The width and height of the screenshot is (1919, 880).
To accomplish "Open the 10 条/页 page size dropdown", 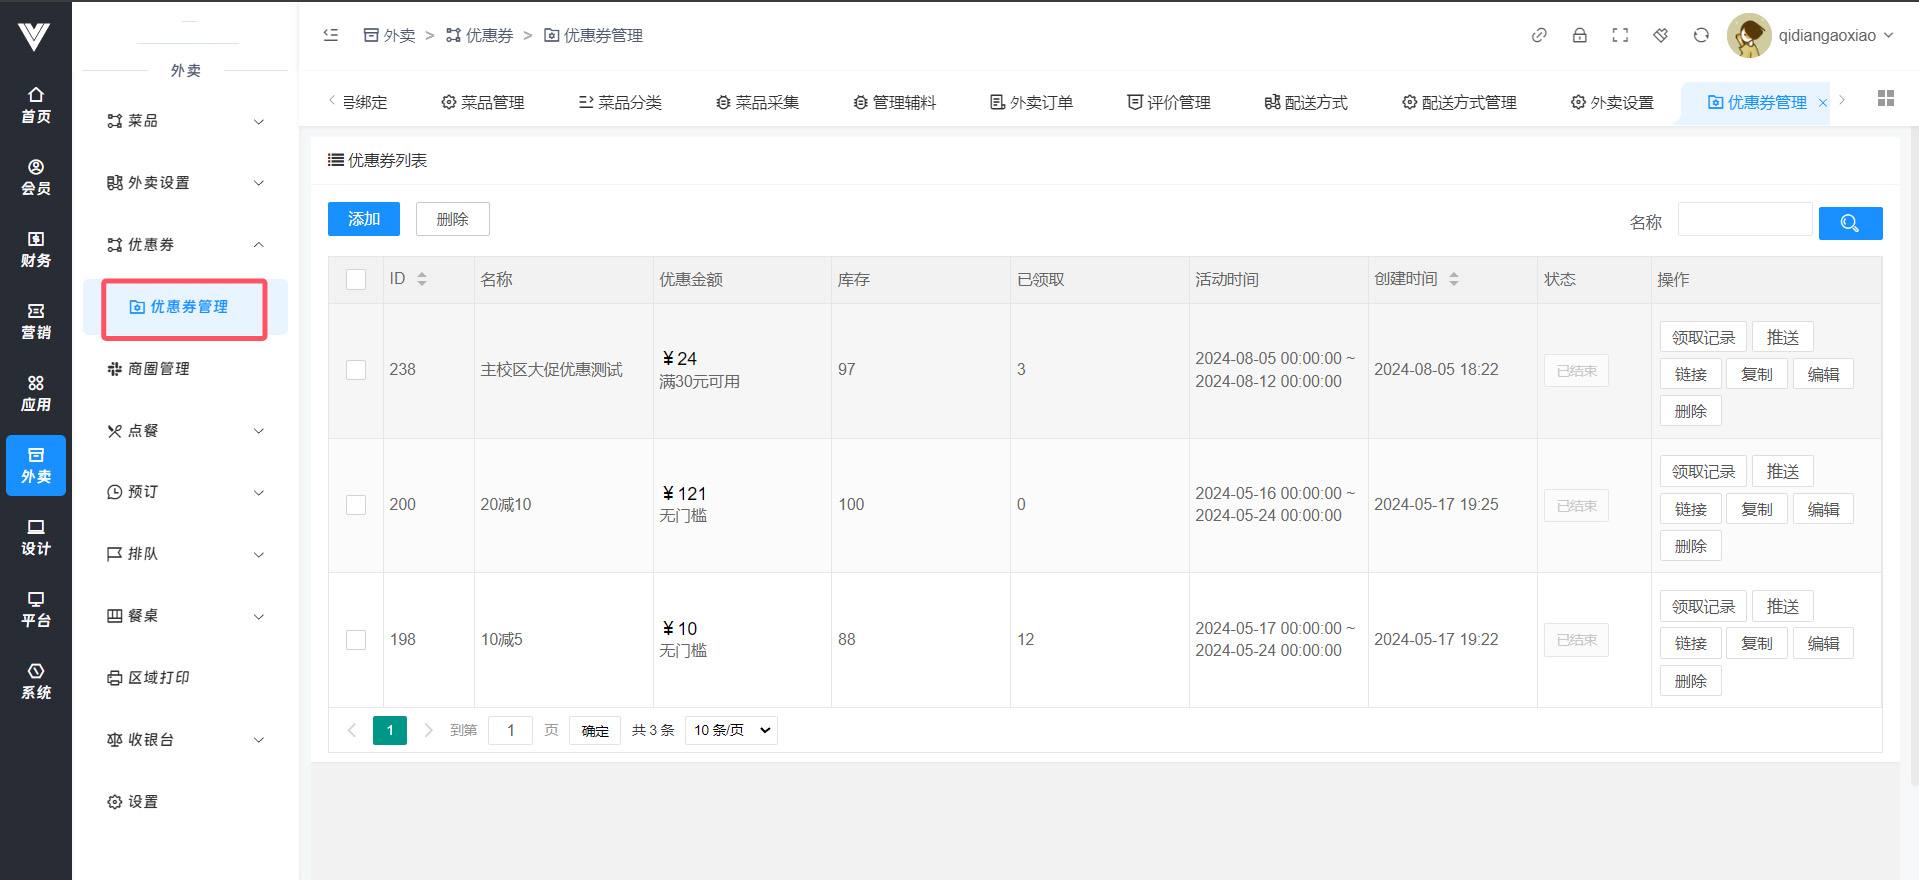I will [x=731, y=730].
